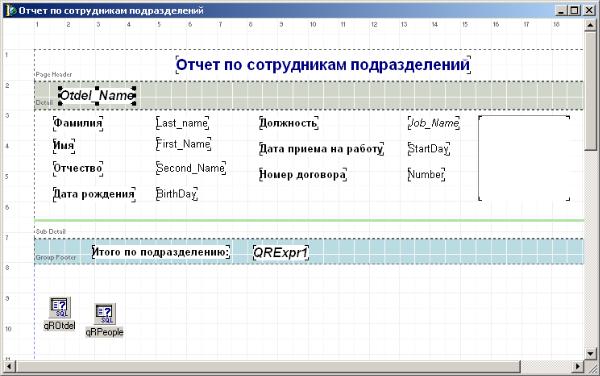Click the window system menu icon
This screenshot has width=600, height=376.
click(11, 10)
